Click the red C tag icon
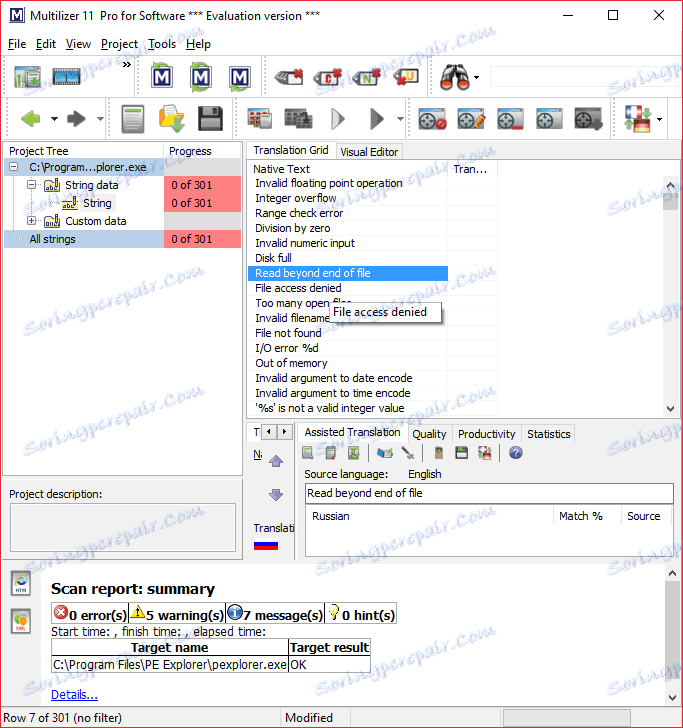 [328, 77]
